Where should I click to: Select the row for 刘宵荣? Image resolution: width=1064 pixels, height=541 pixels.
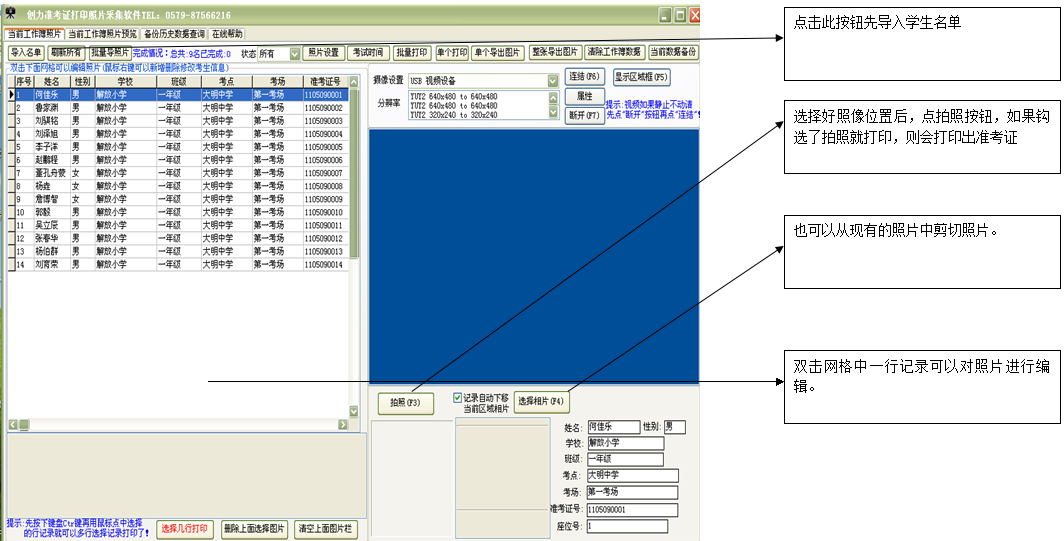pos(178,265)
